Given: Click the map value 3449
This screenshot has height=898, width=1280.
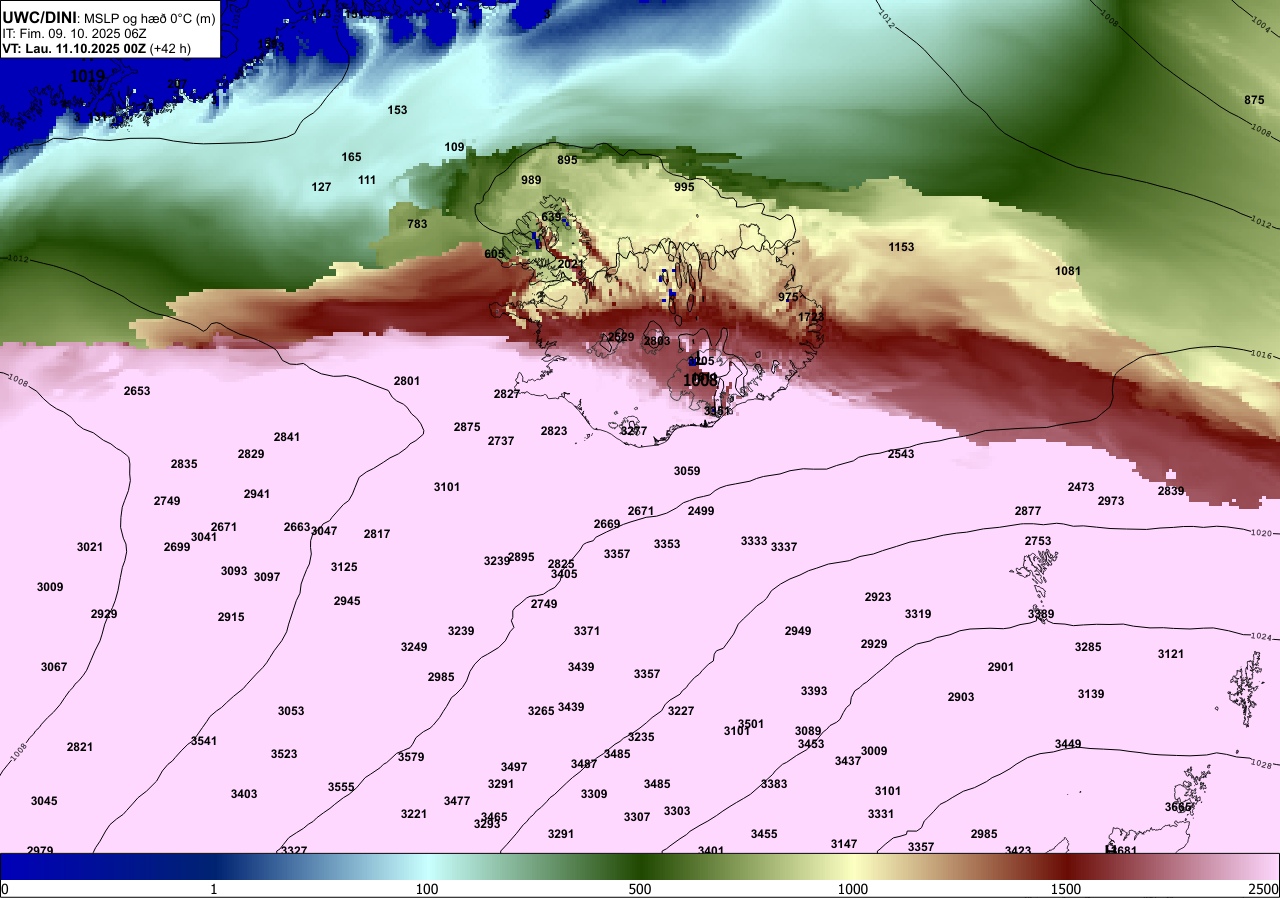Looking at the screenshot, I should (1068, 744).
